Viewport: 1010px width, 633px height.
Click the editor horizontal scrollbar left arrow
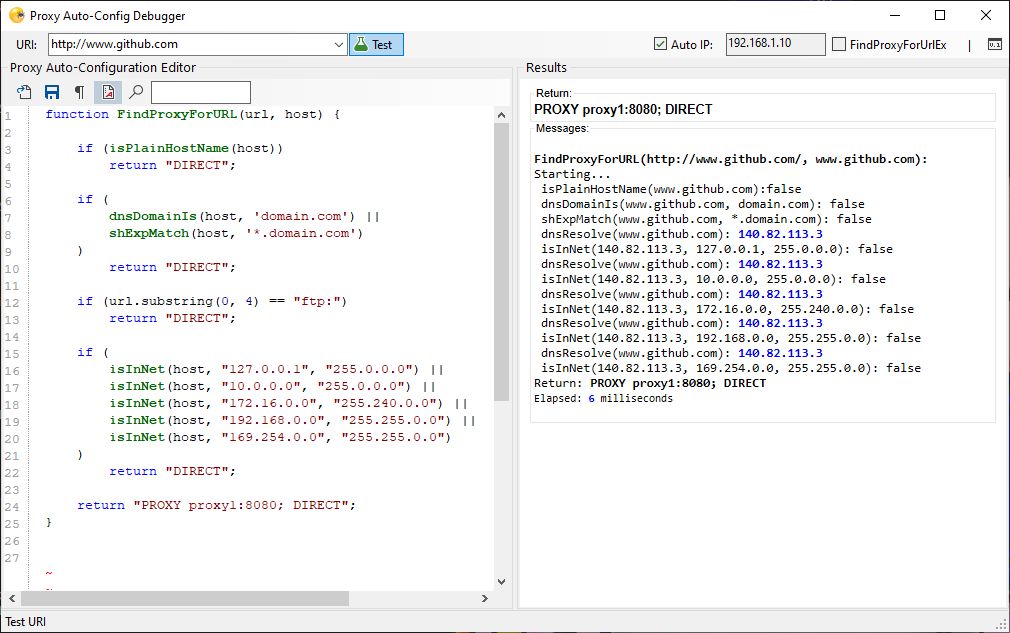12,598
